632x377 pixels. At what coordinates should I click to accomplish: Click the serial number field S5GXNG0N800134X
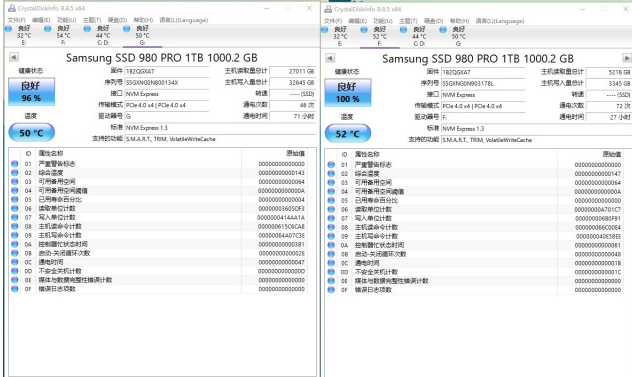point(166,82)
